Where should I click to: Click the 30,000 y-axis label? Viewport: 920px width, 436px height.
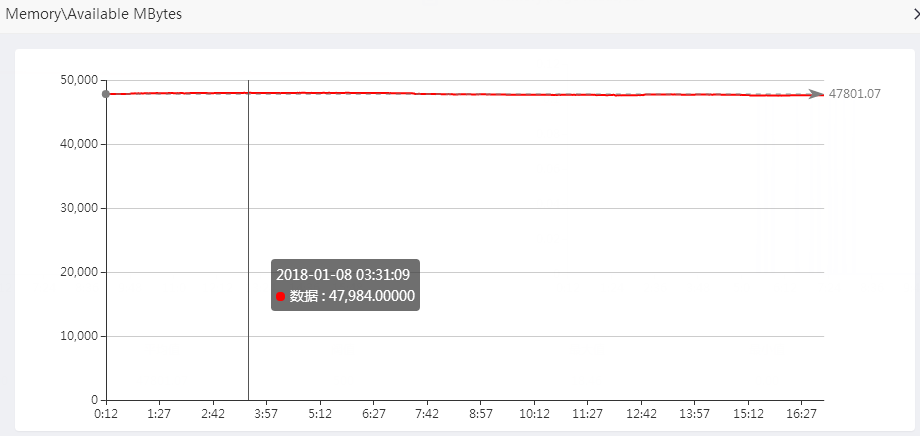(x=79, y=208)
